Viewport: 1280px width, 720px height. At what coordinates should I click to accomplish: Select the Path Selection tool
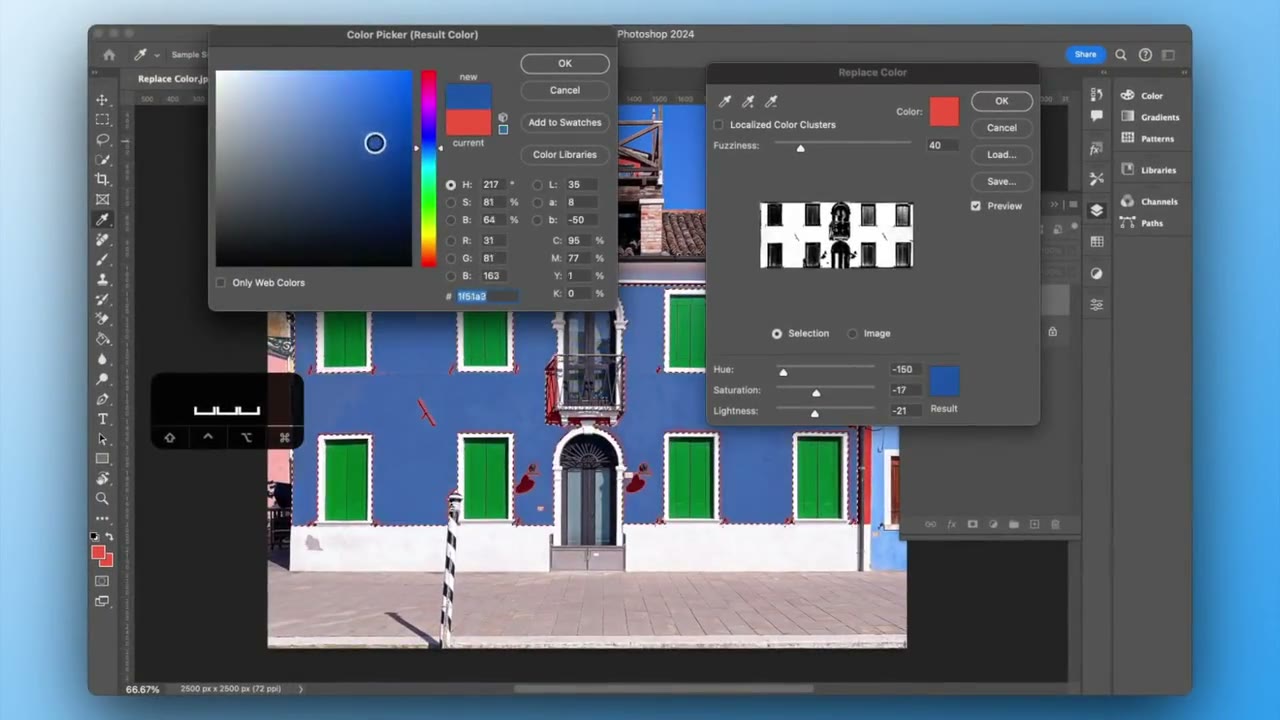(x=102, y=439)
